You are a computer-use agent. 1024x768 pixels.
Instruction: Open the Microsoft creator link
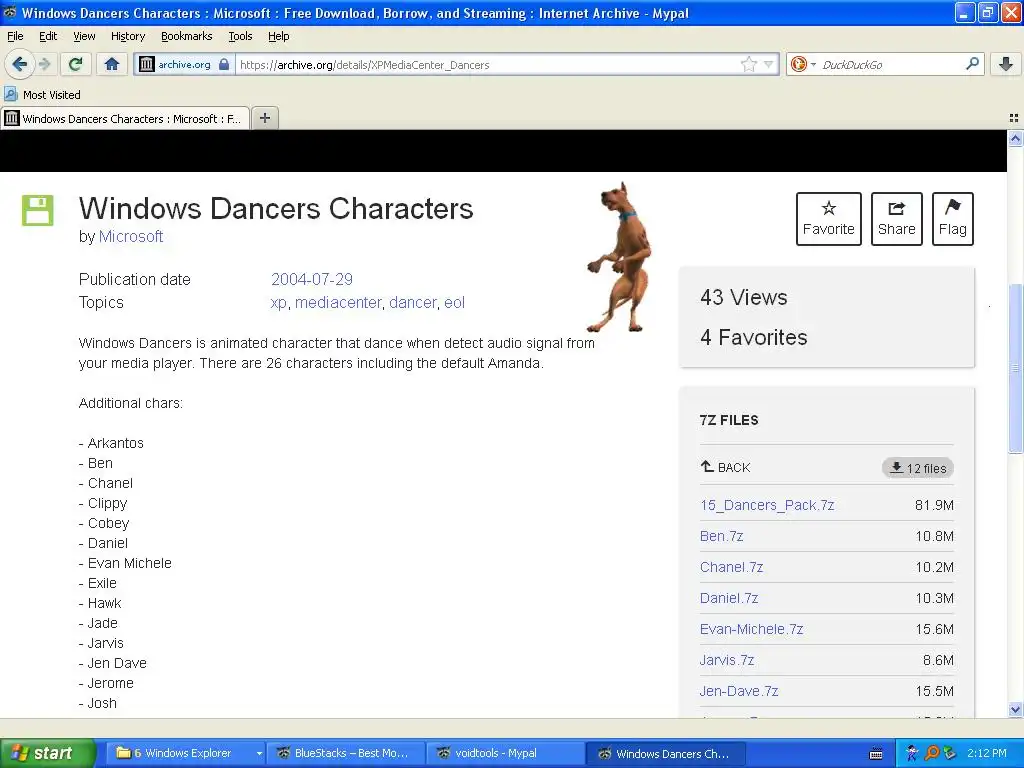point(131,236)
